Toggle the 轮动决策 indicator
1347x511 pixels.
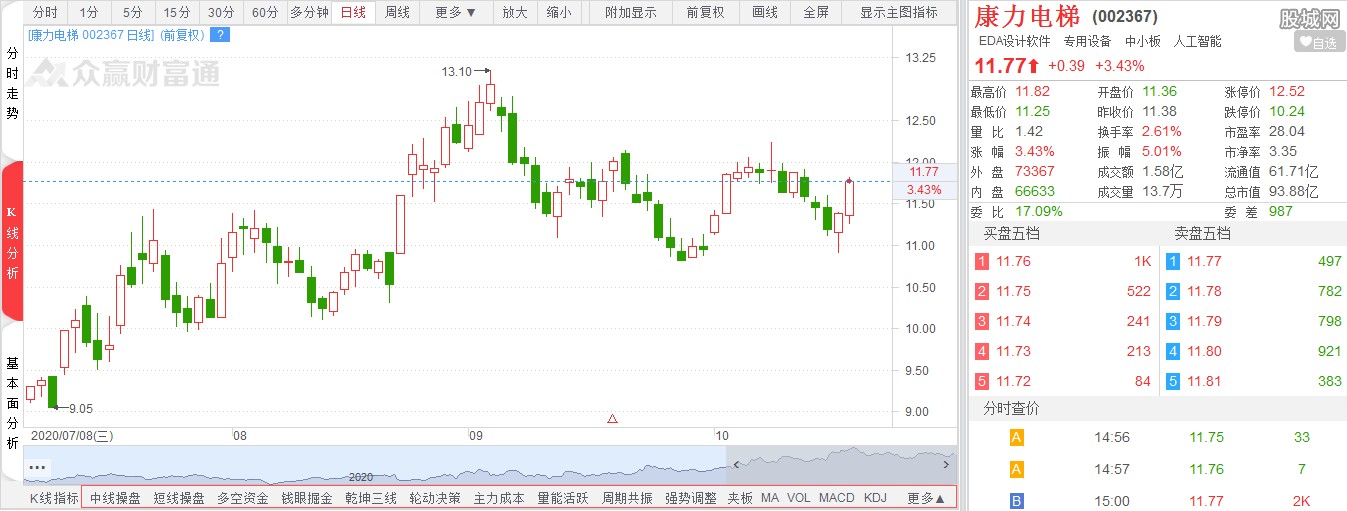click(435, 498)
